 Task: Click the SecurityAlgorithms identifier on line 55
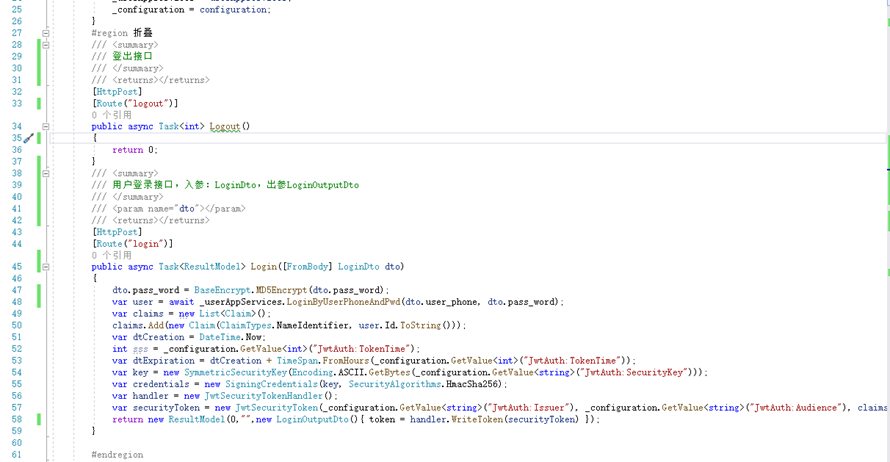(x=395, y=384)
